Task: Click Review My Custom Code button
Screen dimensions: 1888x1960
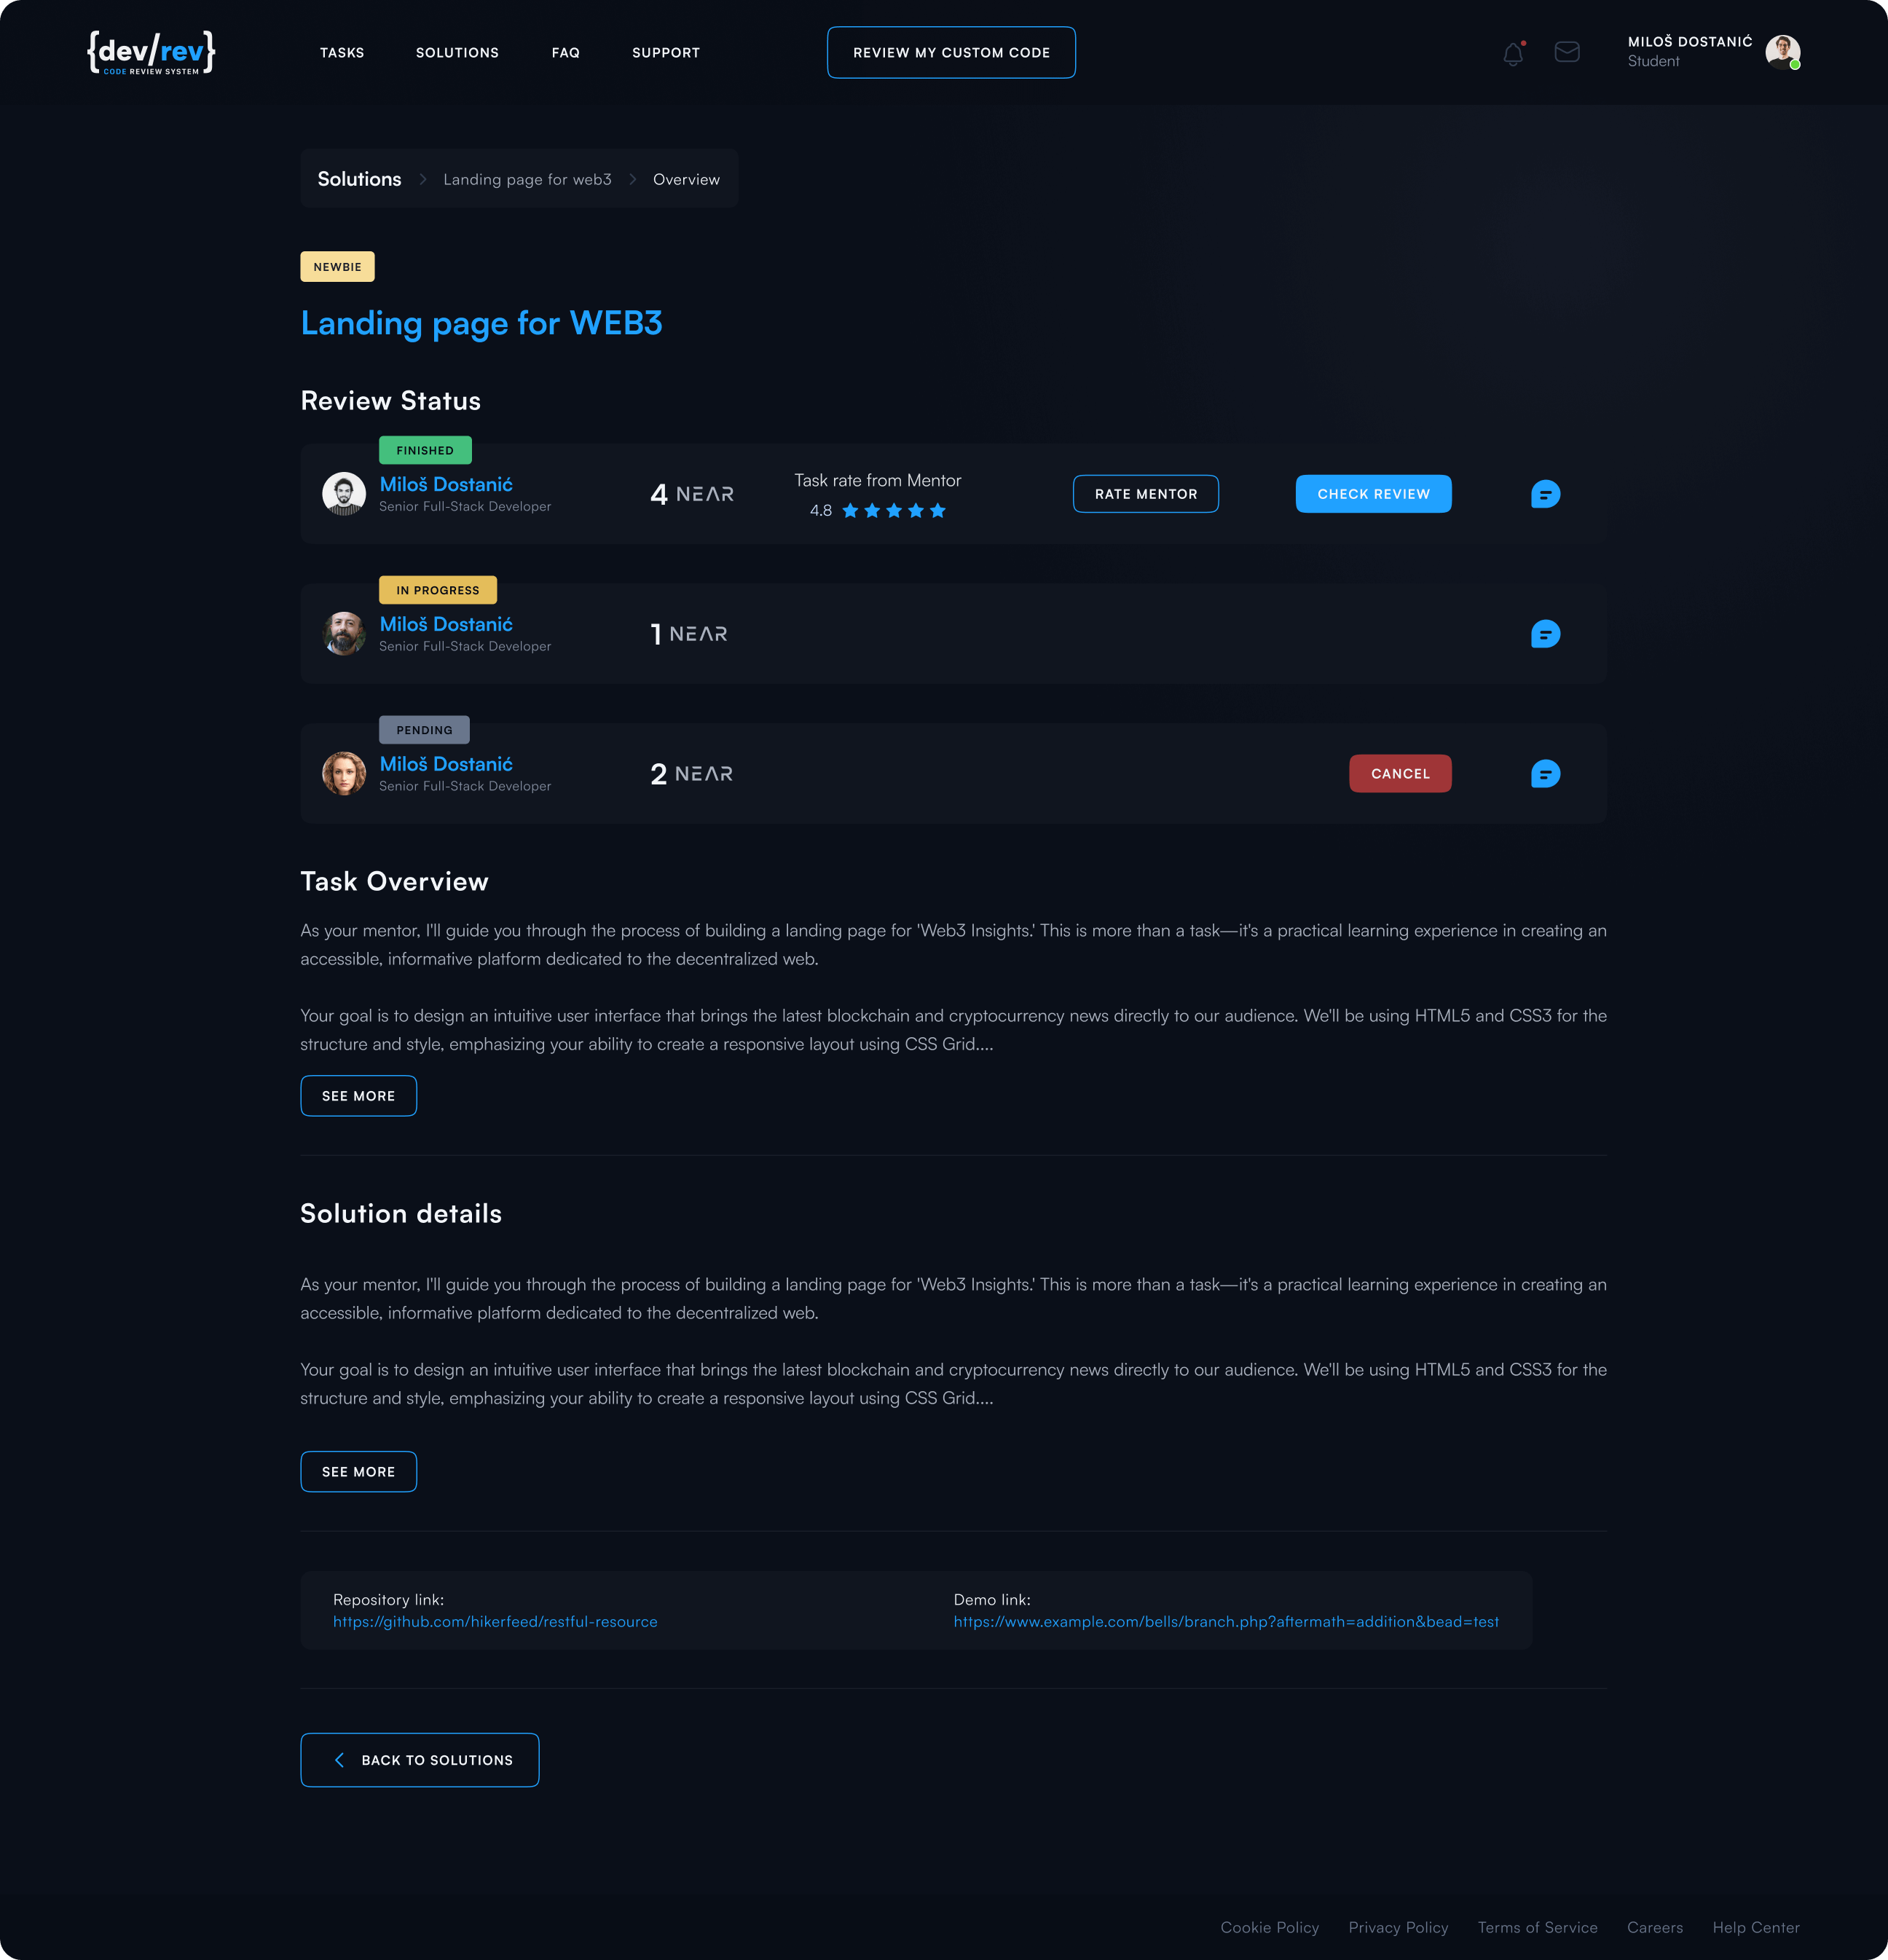Action: (x=951, y=53)
